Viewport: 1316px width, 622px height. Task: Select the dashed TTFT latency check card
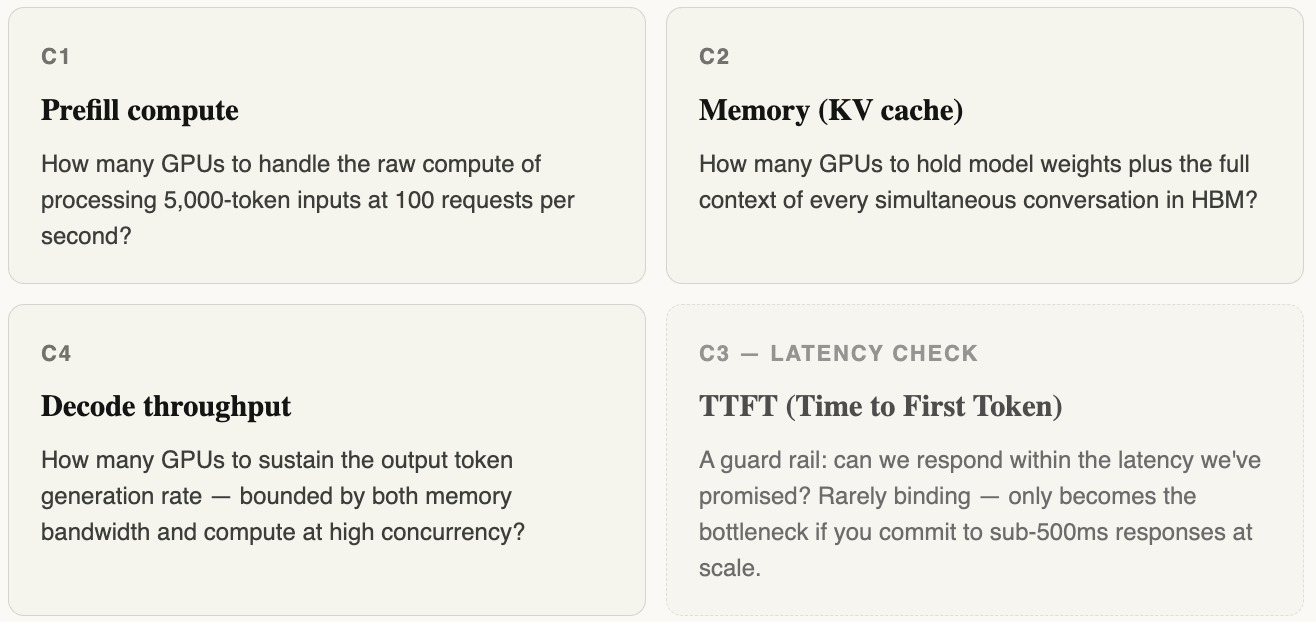pyautogui.click(x=985, y=460)
